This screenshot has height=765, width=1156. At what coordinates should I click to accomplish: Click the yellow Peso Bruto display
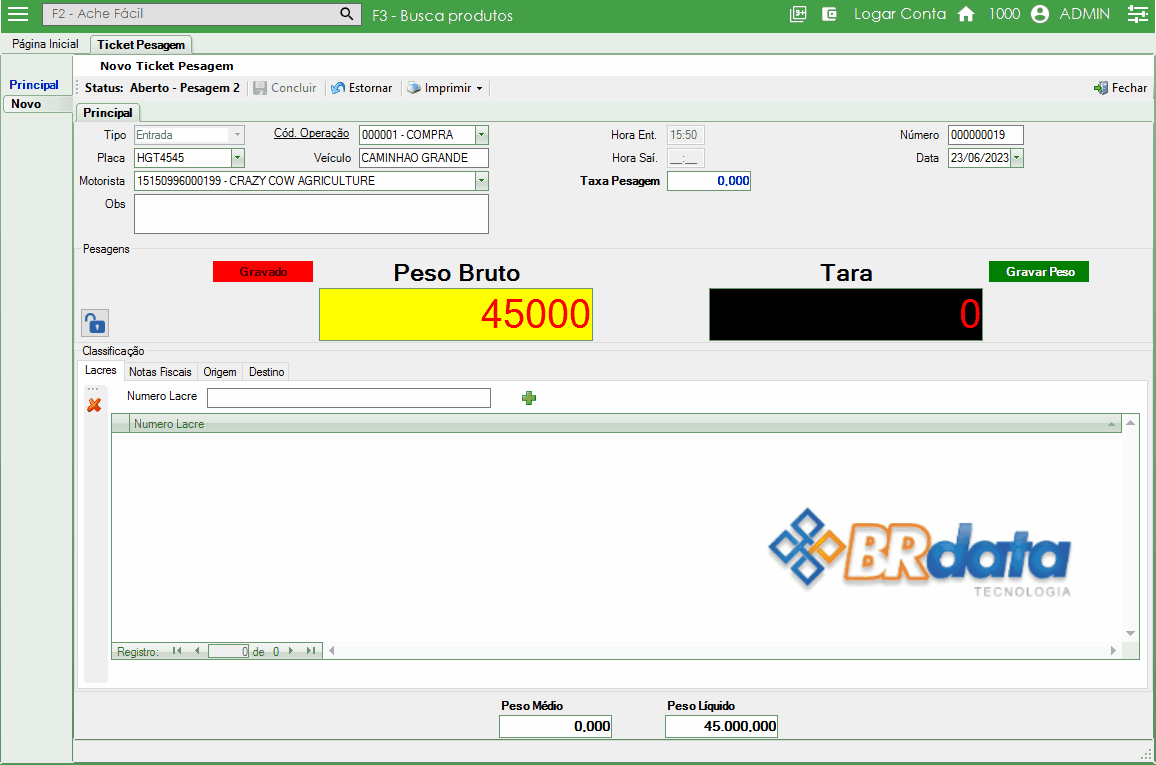[456, 315]
